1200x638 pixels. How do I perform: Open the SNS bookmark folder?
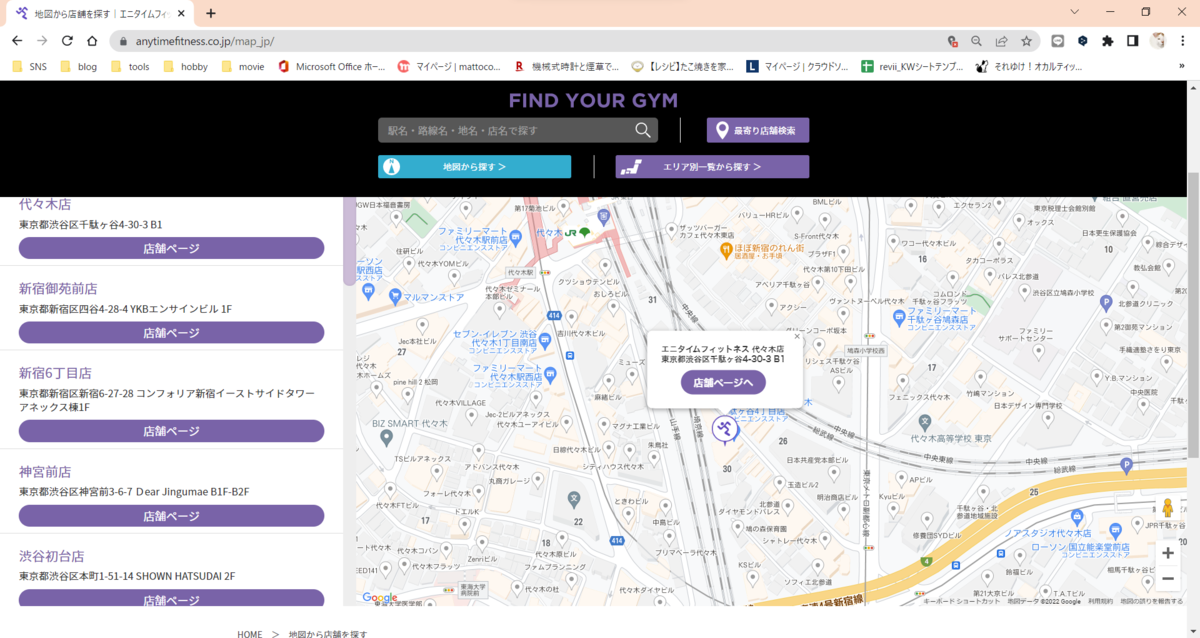(29, 67)
